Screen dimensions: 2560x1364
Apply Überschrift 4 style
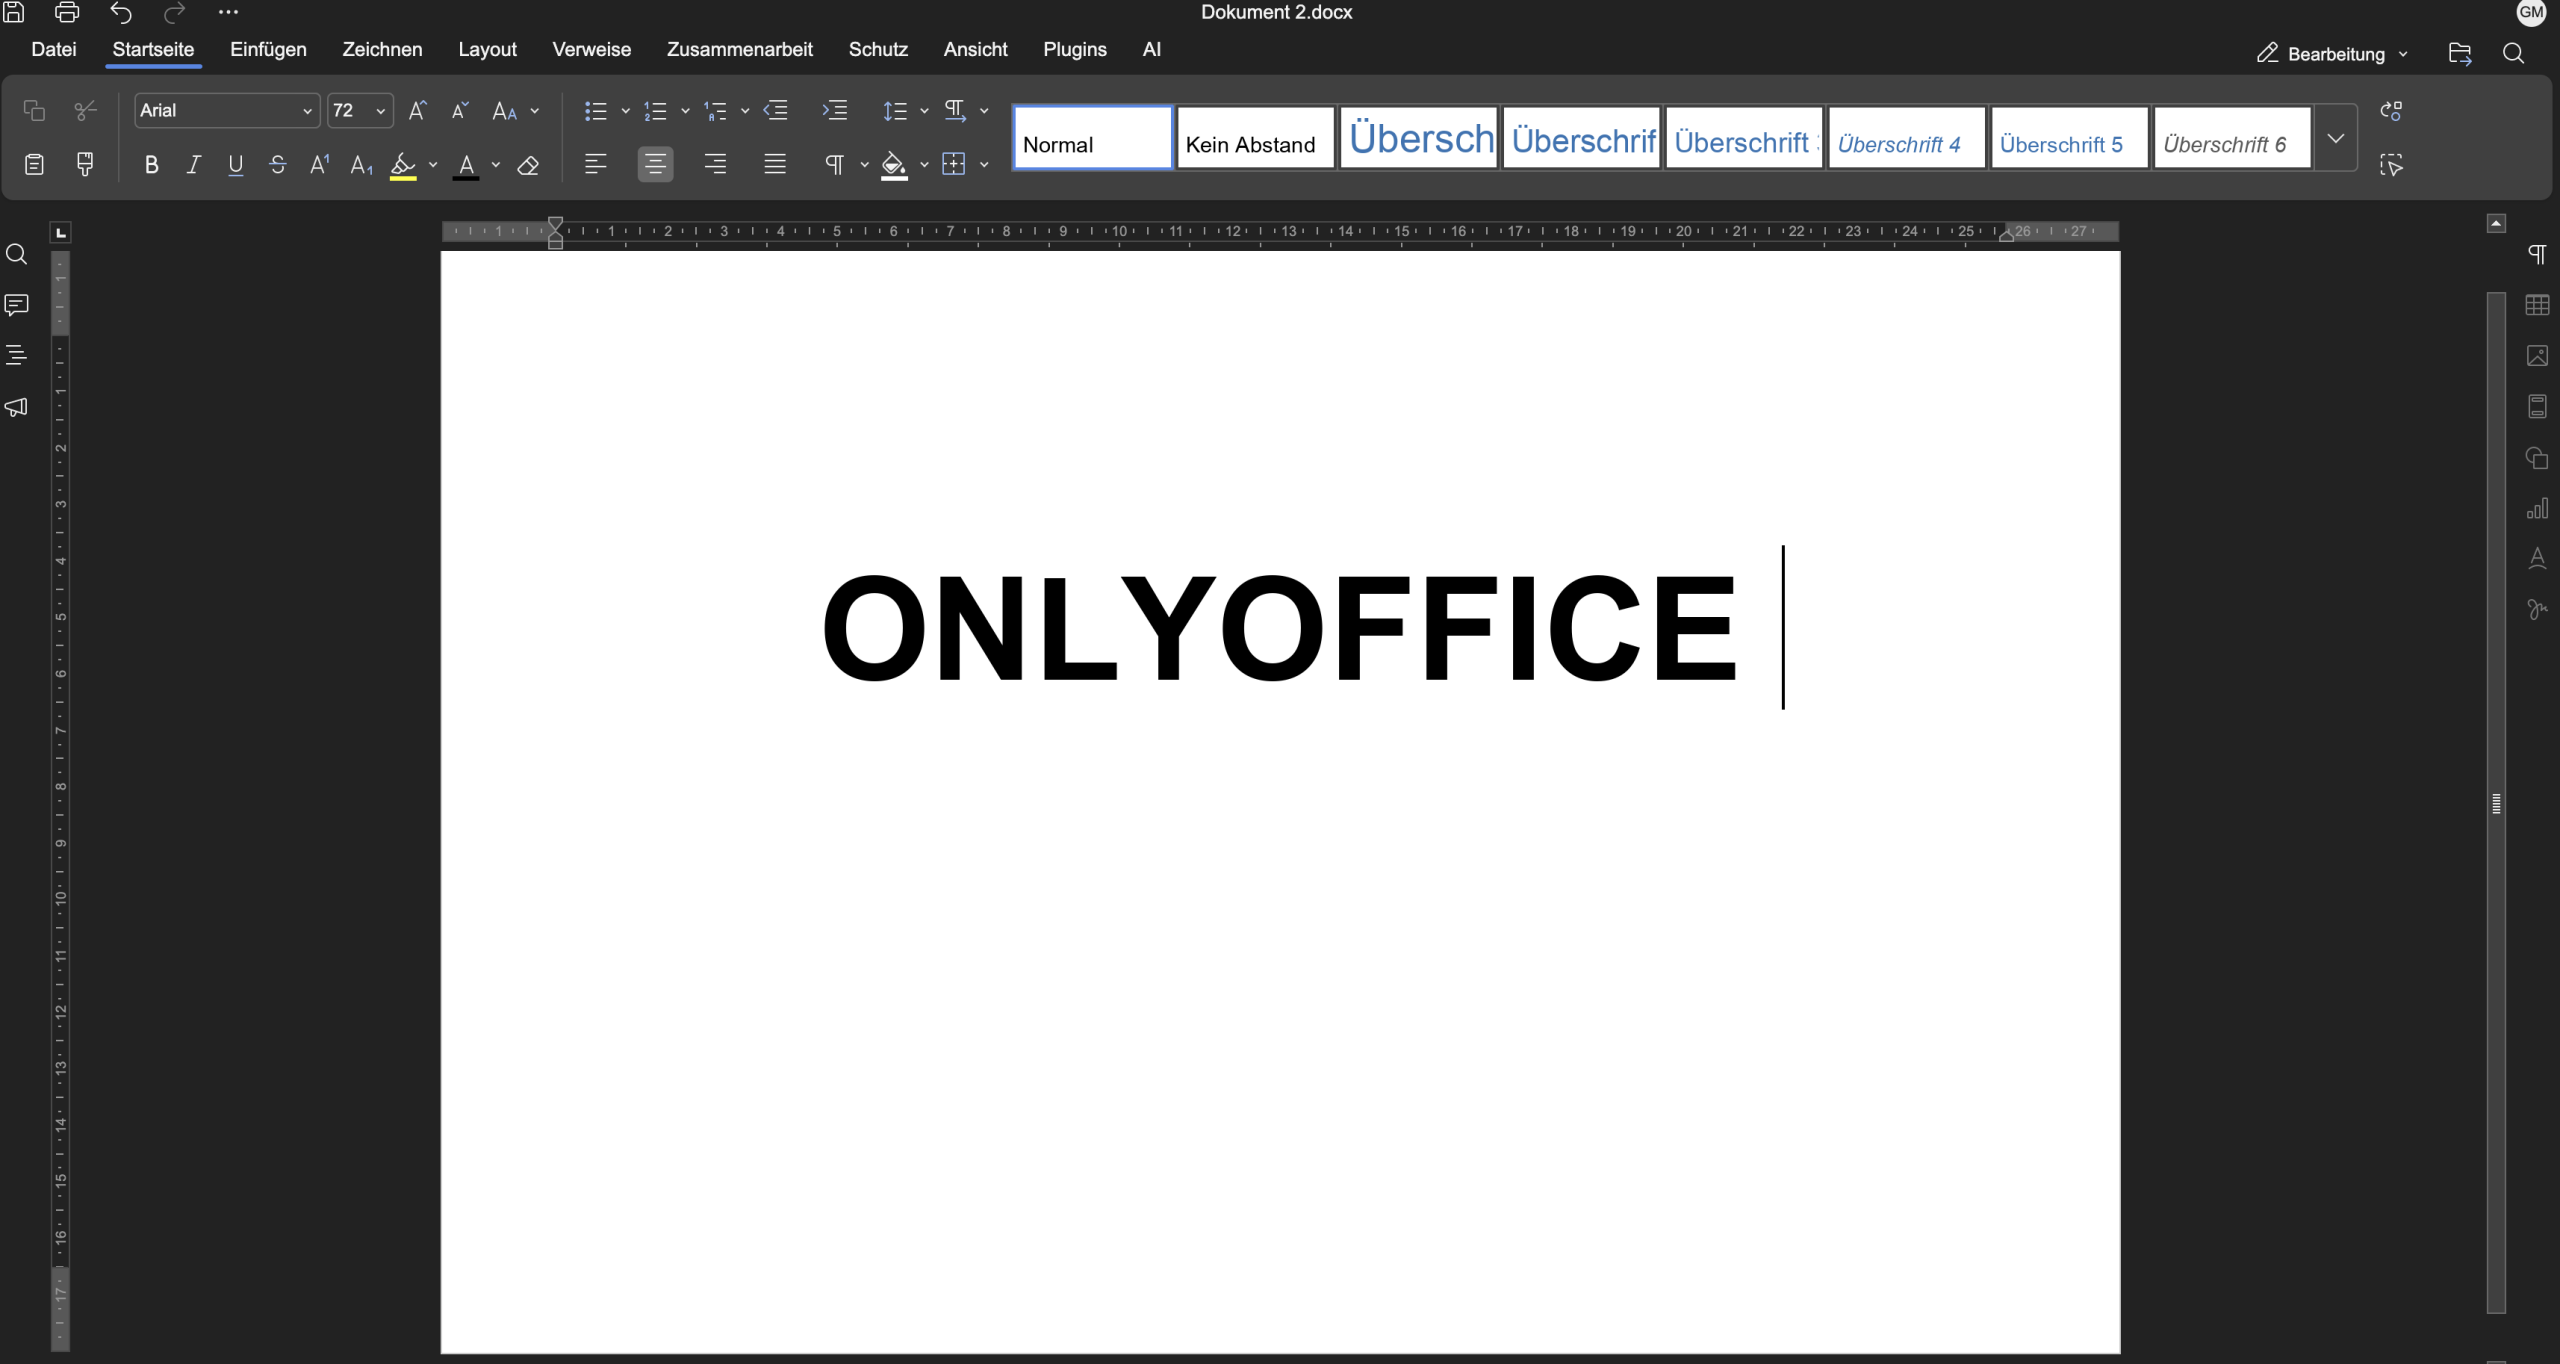pyautogui.click(x=1907, y=138)
